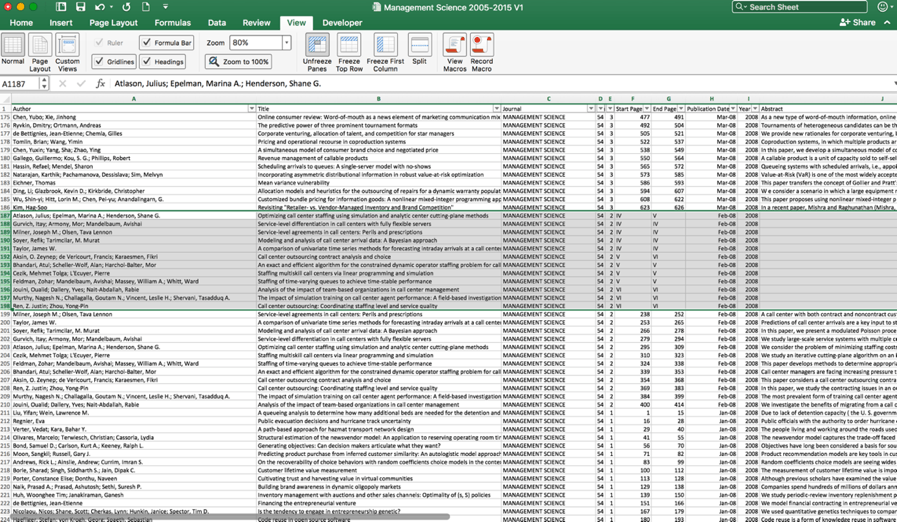Select column A header
Viewport: 897px width, 522px height.
[134, 99]
